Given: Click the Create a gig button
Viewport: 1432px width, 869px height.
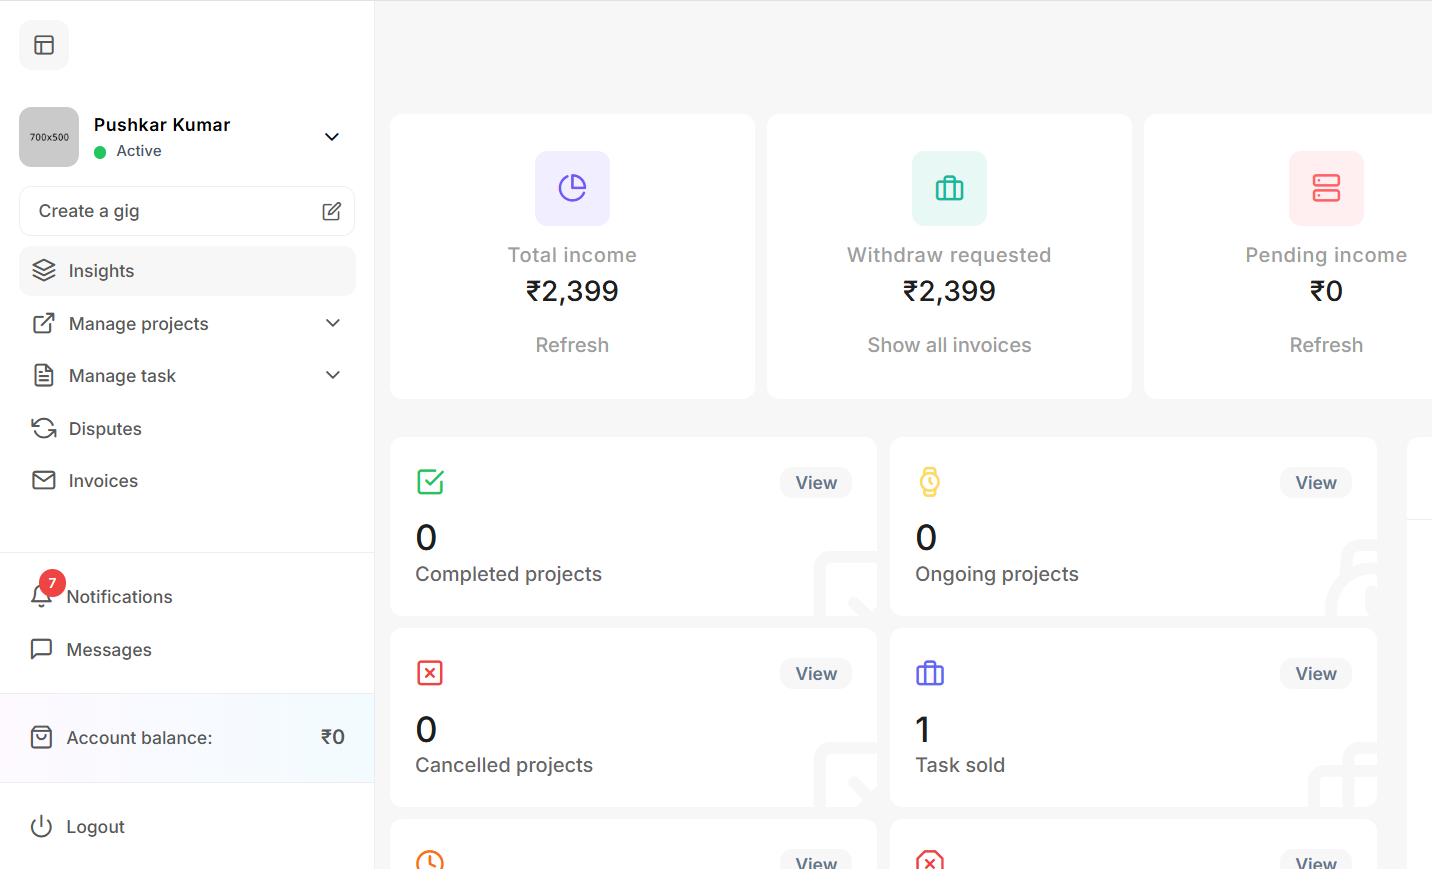Looking at the screenshot, I should pyautogui.click(x=187, y=211).
